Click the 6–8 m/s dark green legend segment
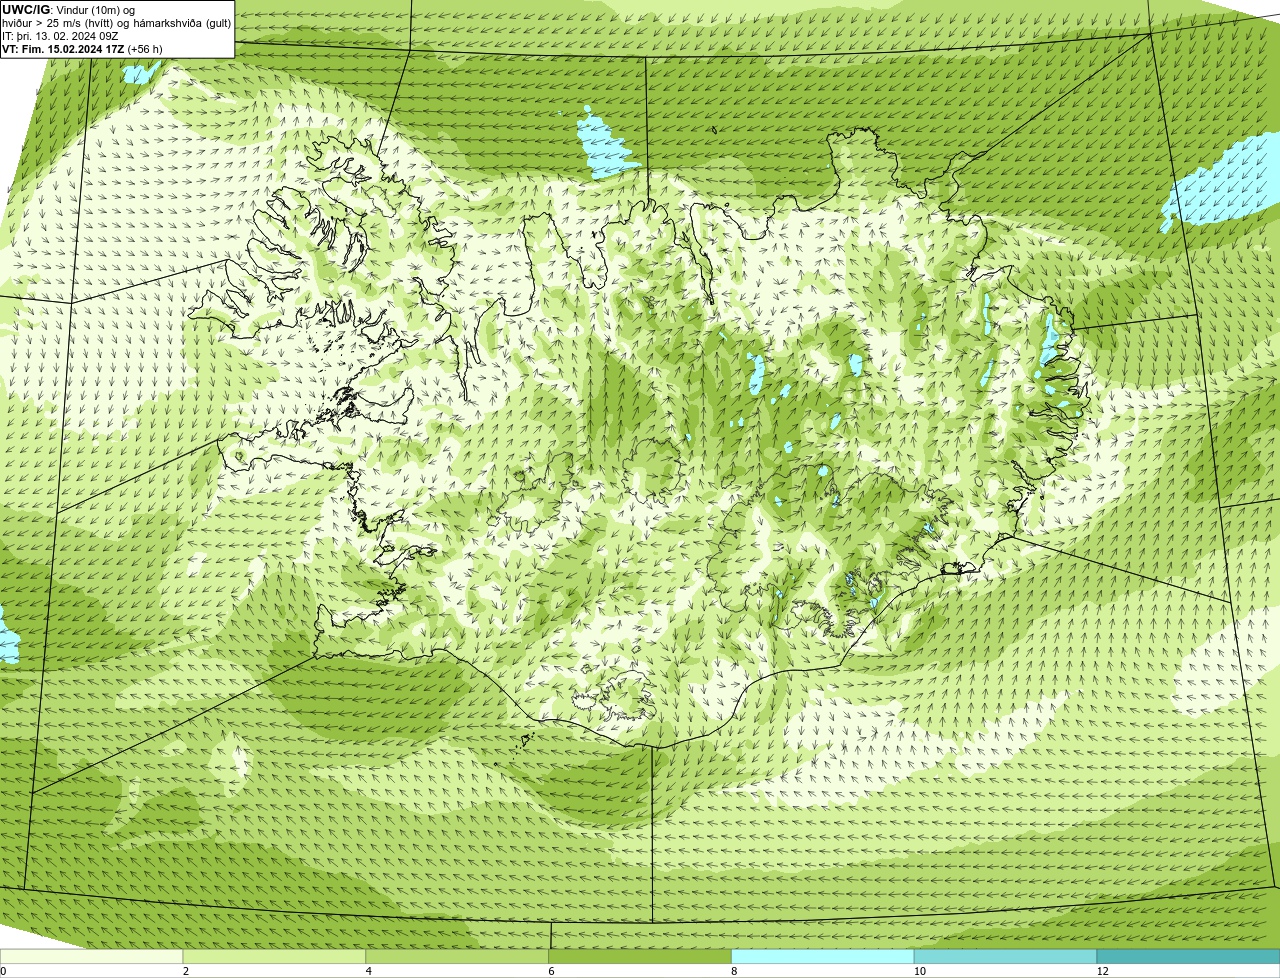The width and height of the screenshot is (1280, 978). [x=640, y=956]
